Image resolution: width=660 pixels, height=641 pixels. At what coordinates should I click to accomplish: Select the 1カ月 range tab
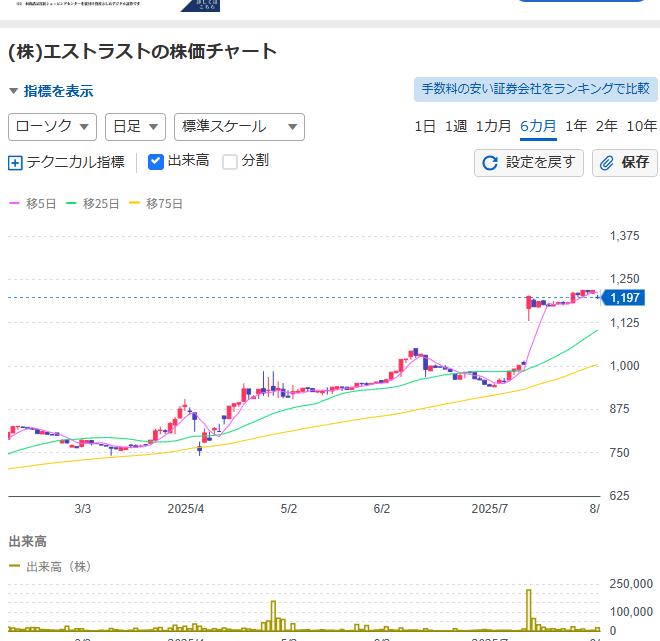tap(493, 126)
